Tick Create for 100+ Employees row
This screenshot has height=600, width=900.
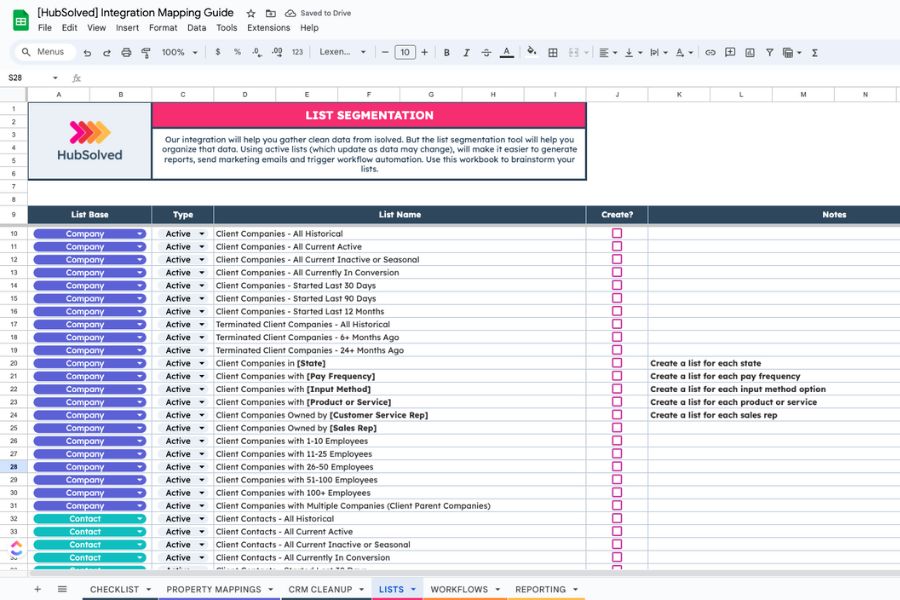617,493
